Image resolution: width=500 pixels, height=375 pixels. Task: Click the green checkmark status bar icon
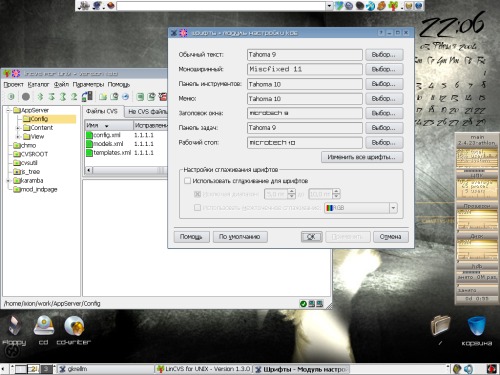click(x=303, y=304)
